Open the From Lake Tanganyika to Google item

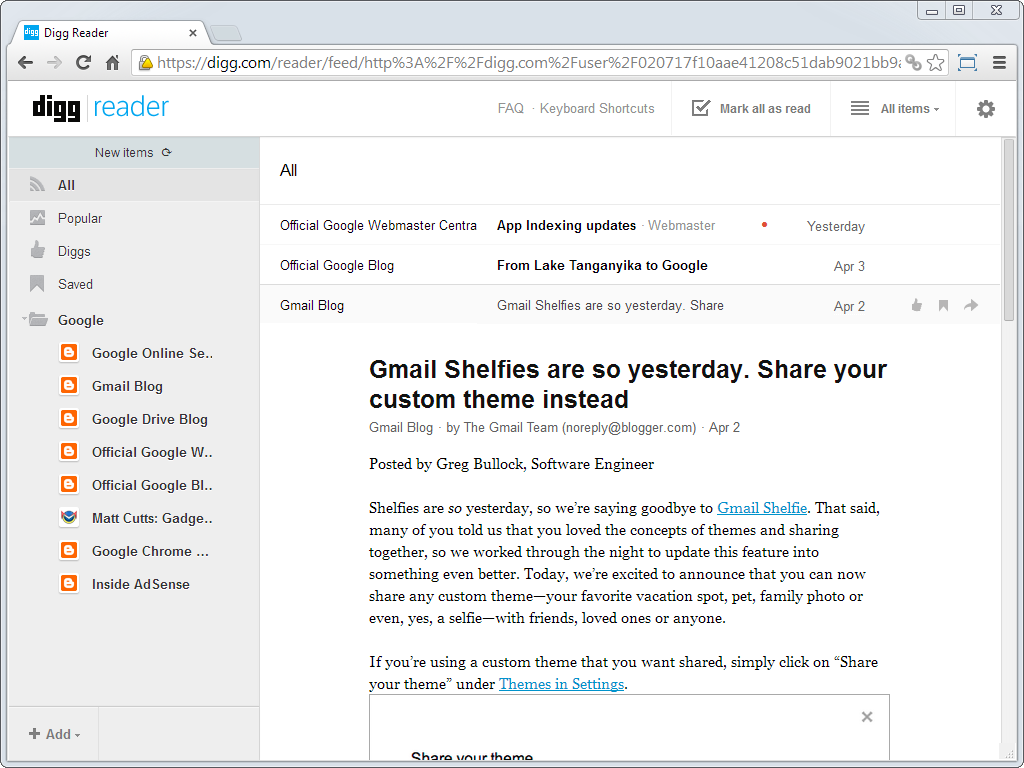click(x=602, y=265)
